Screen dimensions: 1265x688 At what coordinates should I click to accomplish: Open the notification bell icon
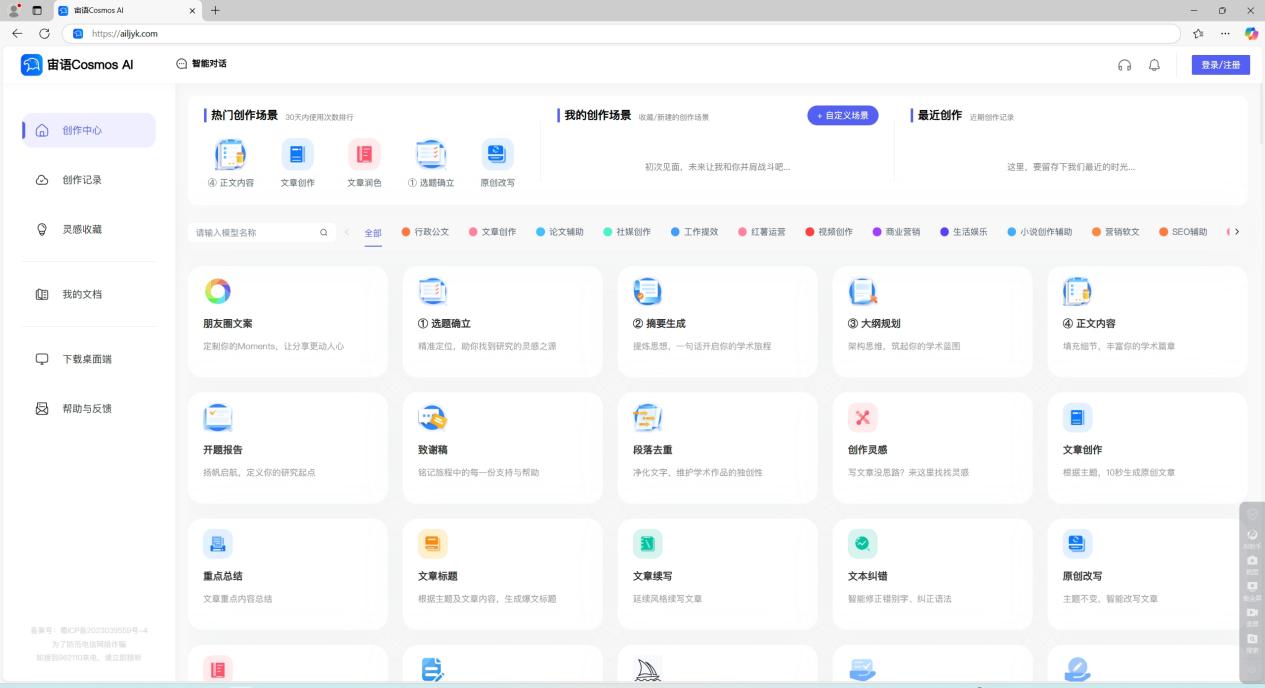1154,65
